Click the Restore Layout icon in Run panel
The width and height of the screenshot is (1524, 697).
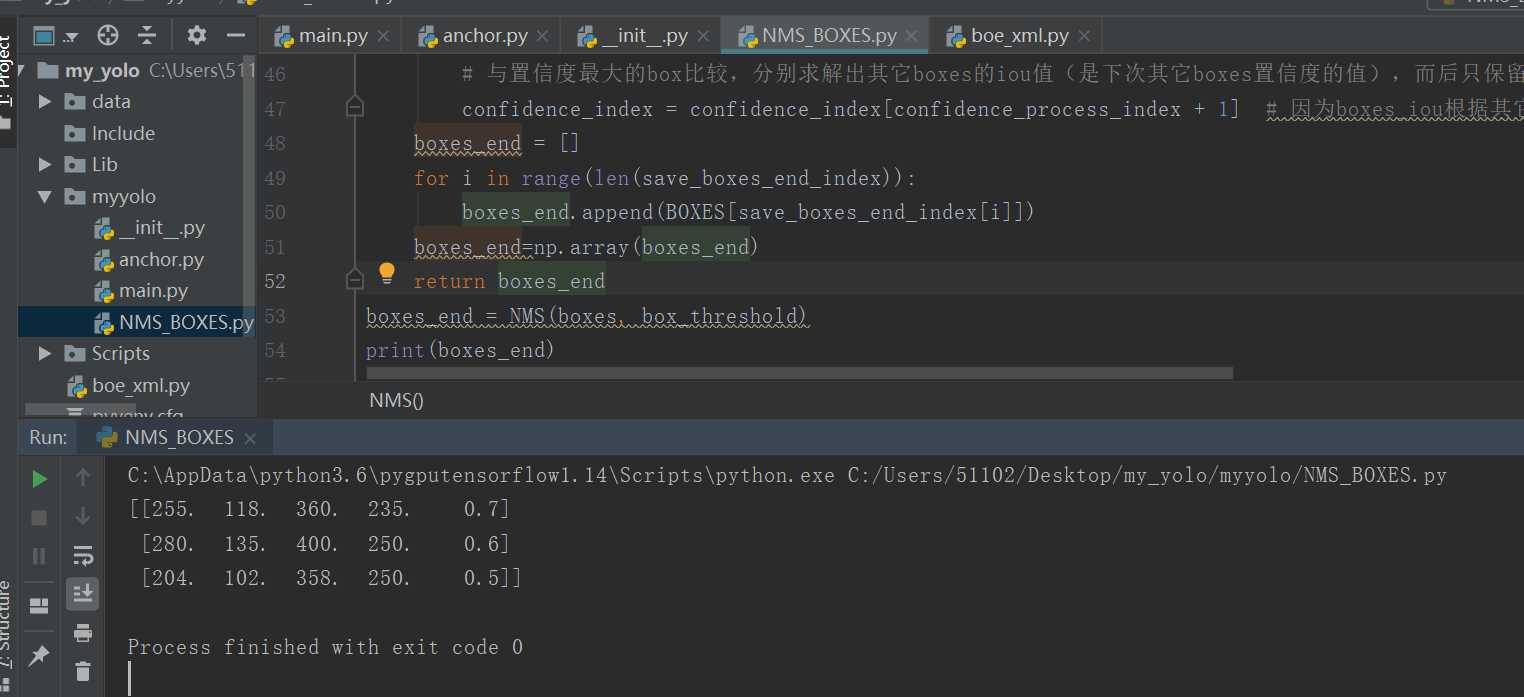click(x=40, y=606)
